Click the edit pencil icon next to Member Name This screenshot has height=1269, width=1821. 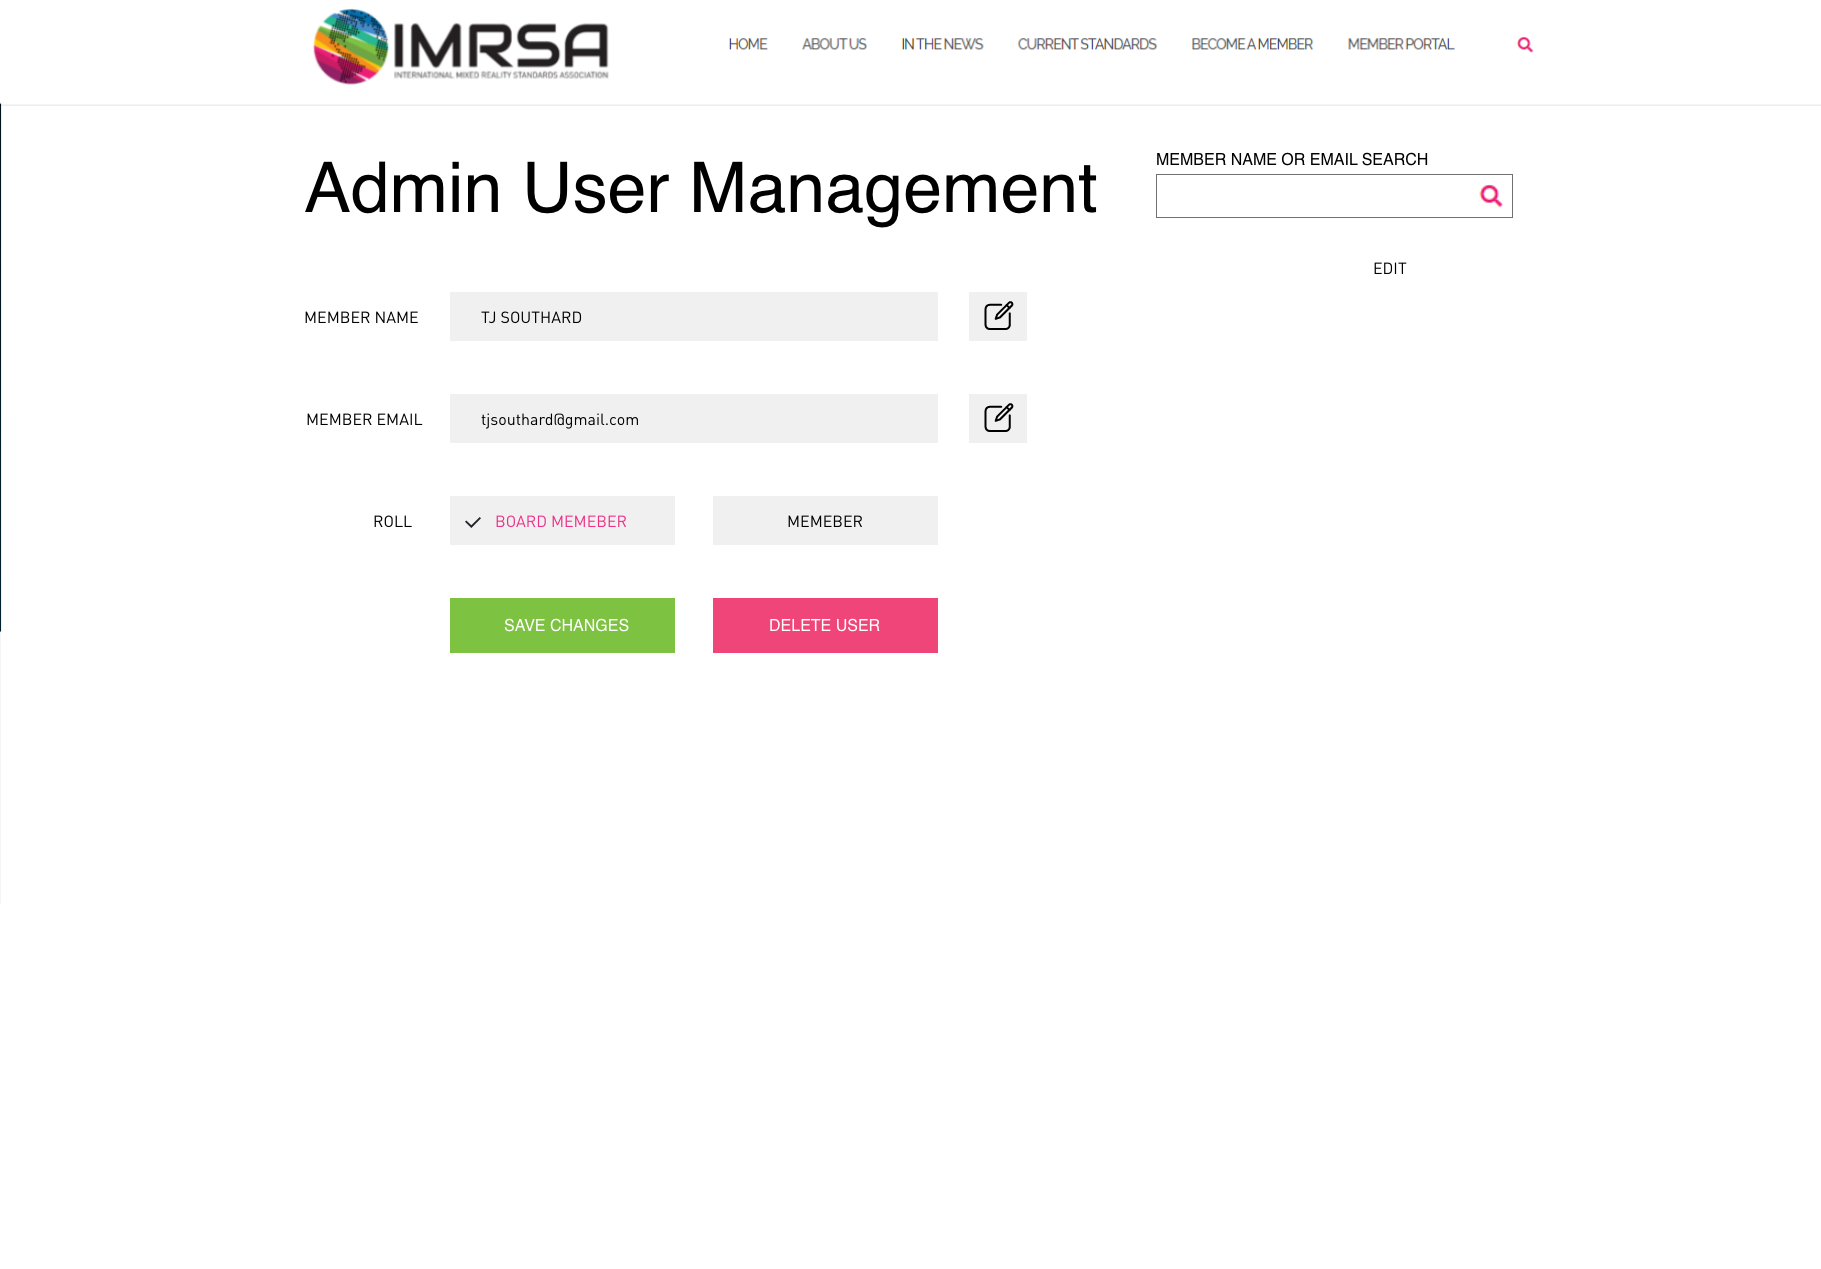tap(997, 317)
